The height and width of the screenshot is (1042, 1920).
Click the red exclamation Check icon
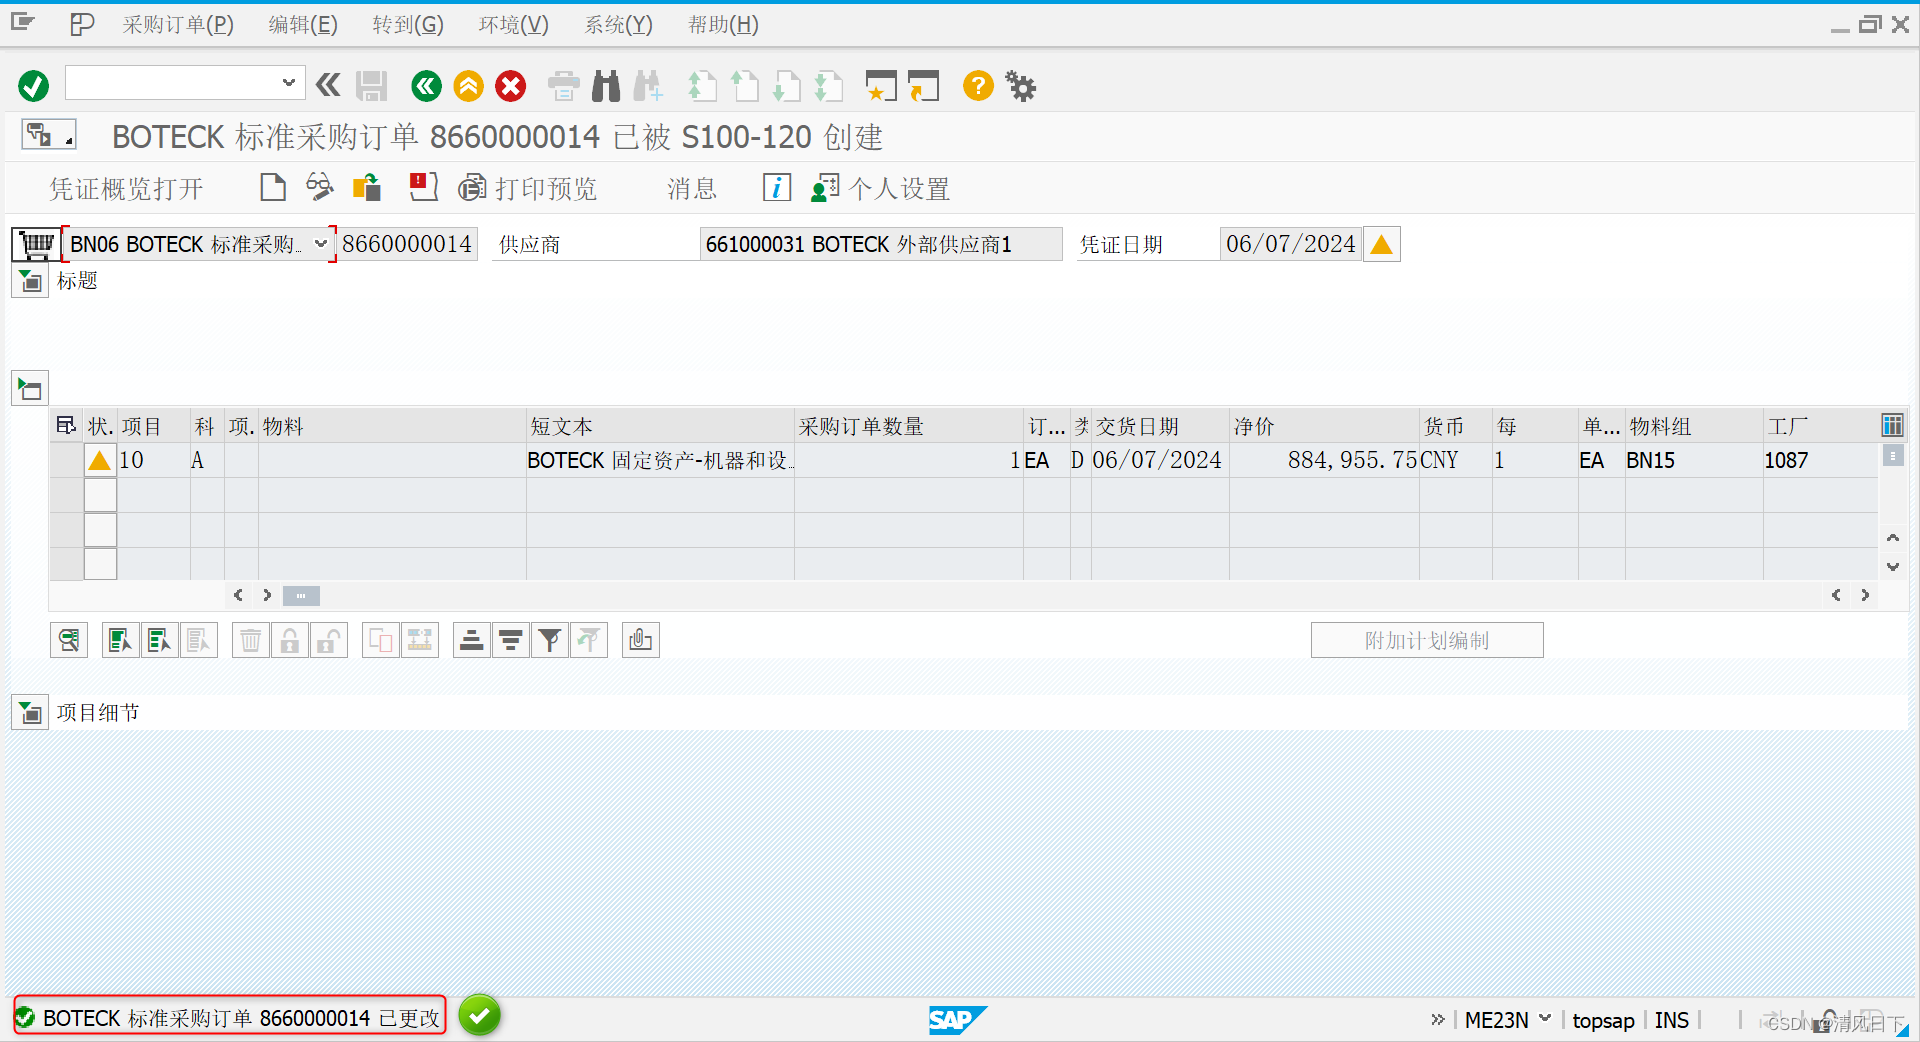click(423, 187)
